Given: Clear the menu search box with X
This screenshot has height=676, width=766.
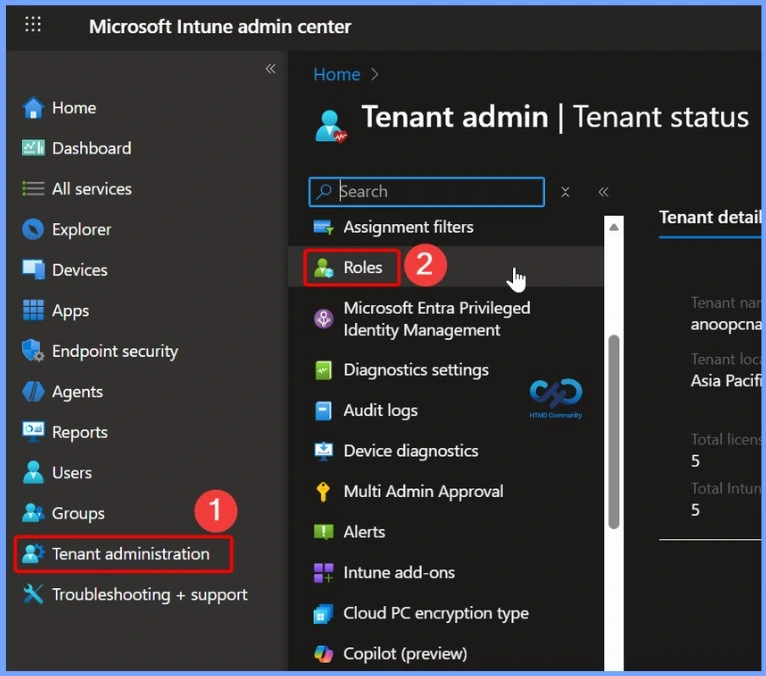Looking at the screenshot, I should [x=565, y=192].
